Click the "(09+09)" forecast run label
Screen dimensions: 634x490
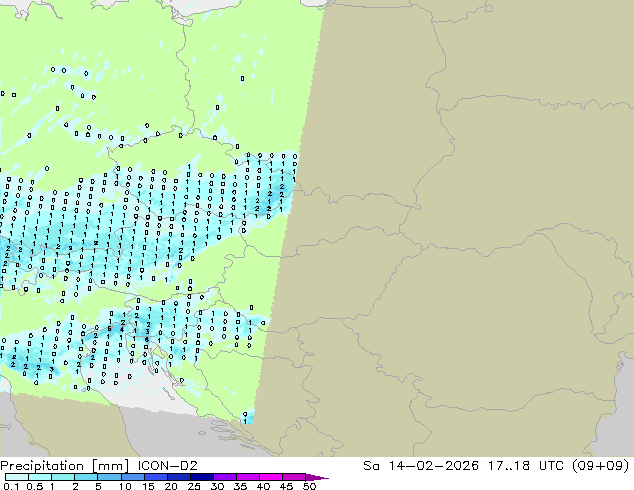coord(600,466)
